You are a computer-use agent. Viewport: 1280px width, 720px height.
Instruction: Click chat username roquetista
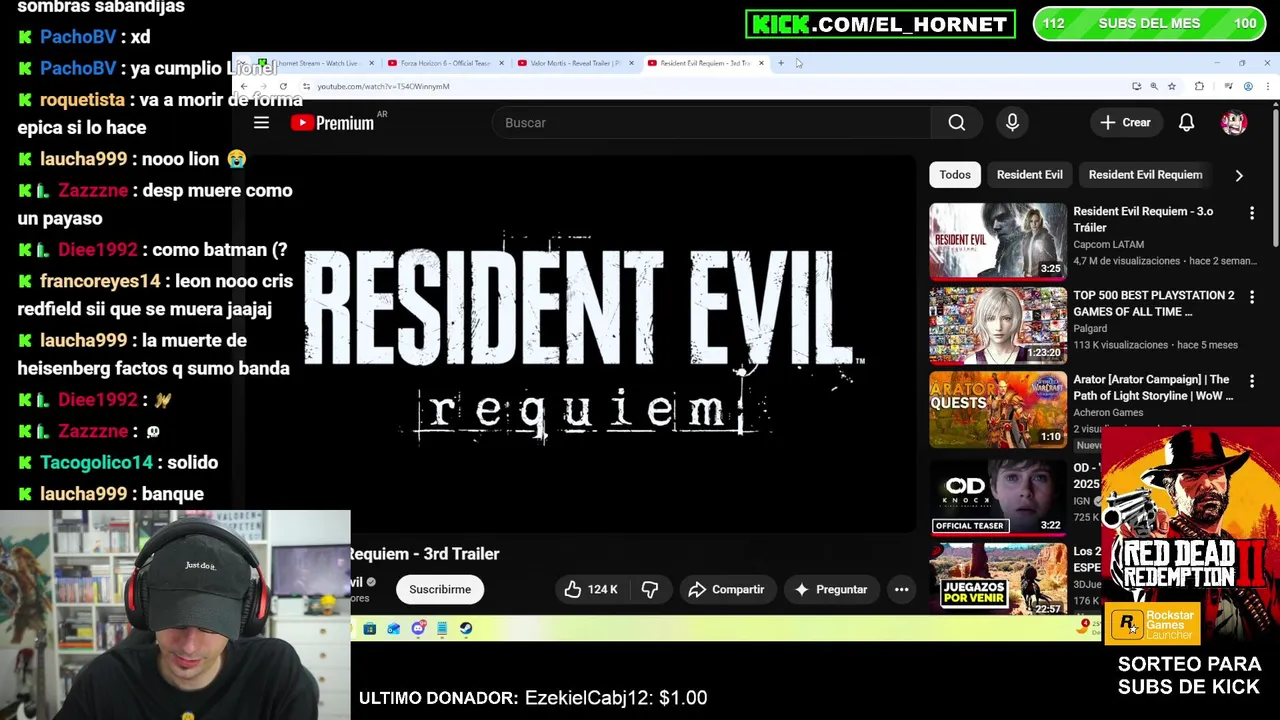click(82, 100)
